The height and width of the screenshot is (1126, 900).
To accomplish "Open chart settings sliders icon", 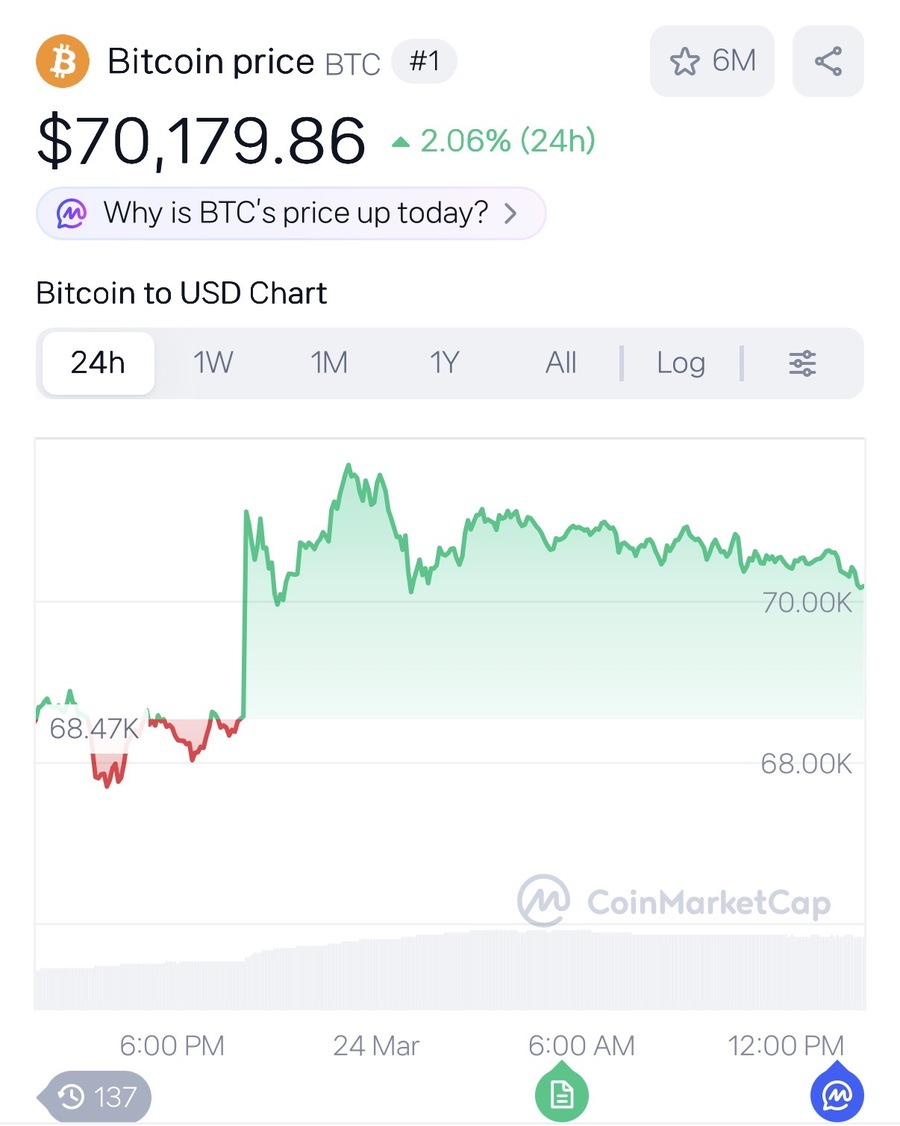I will click(802, 363).
